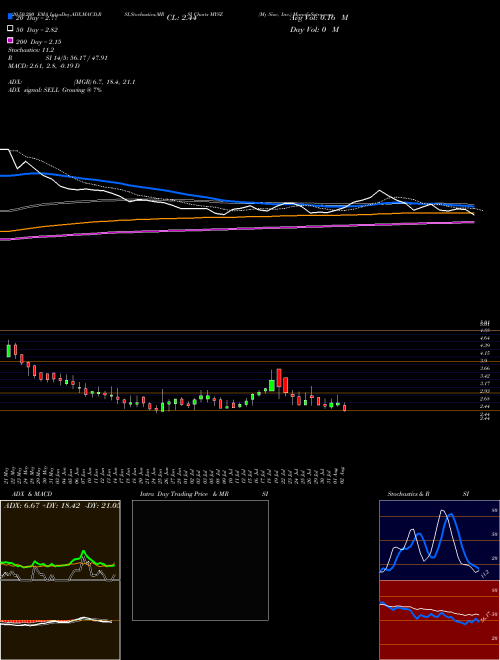Click the '(MGR) 6.7, 18.4, 21.1' ADX values
500x660 pixels.
click(104, 82)
